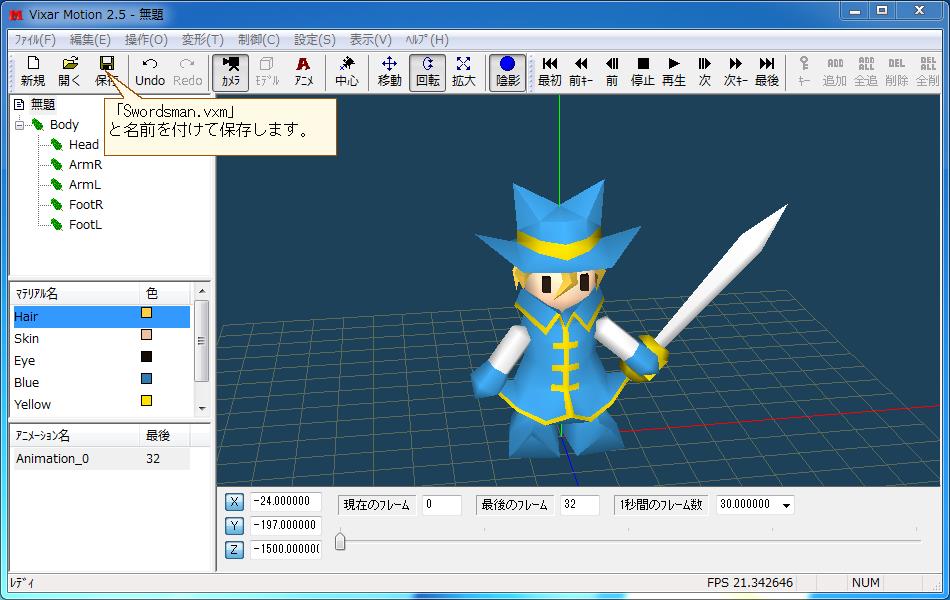Toggle 陰影 shading display

(508, 73)
